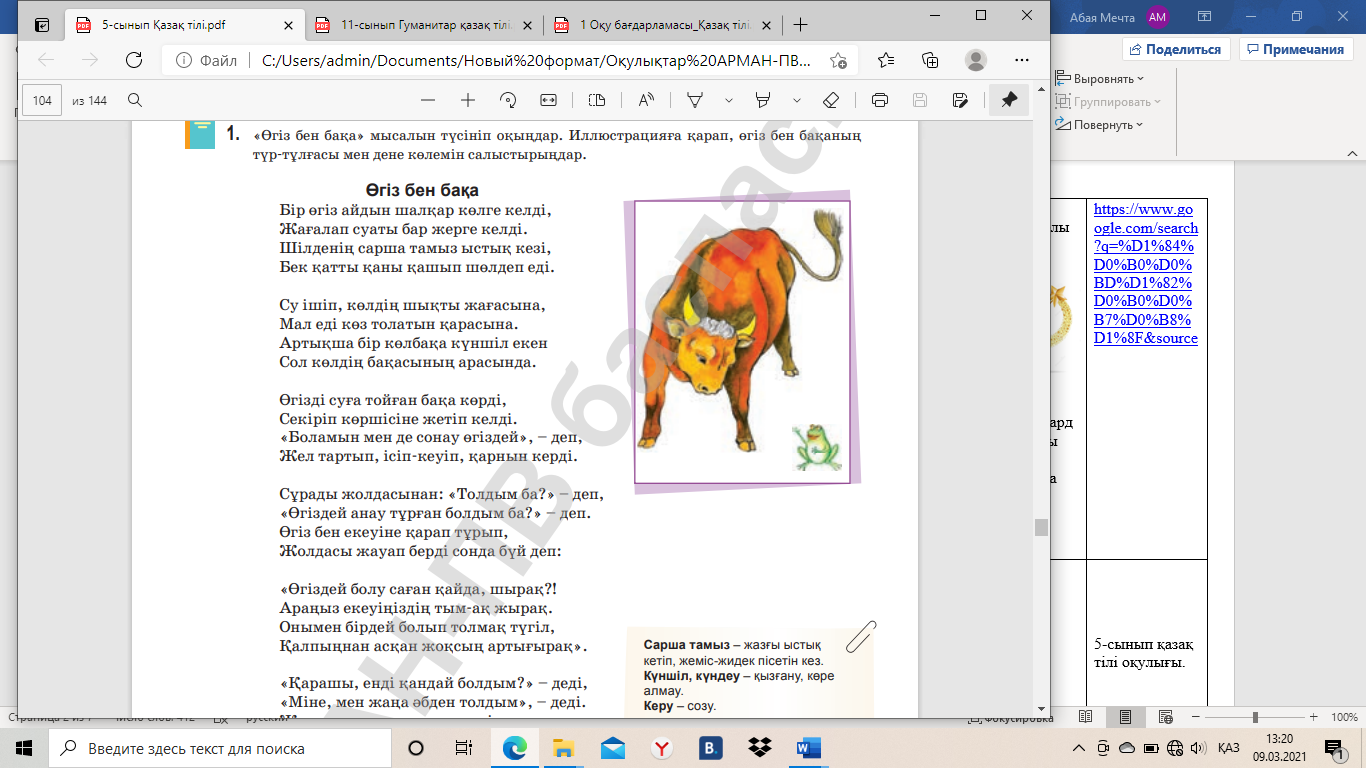Select the Draw pen tool
This screenshot has height=768, width=1366.
[694, 100]
